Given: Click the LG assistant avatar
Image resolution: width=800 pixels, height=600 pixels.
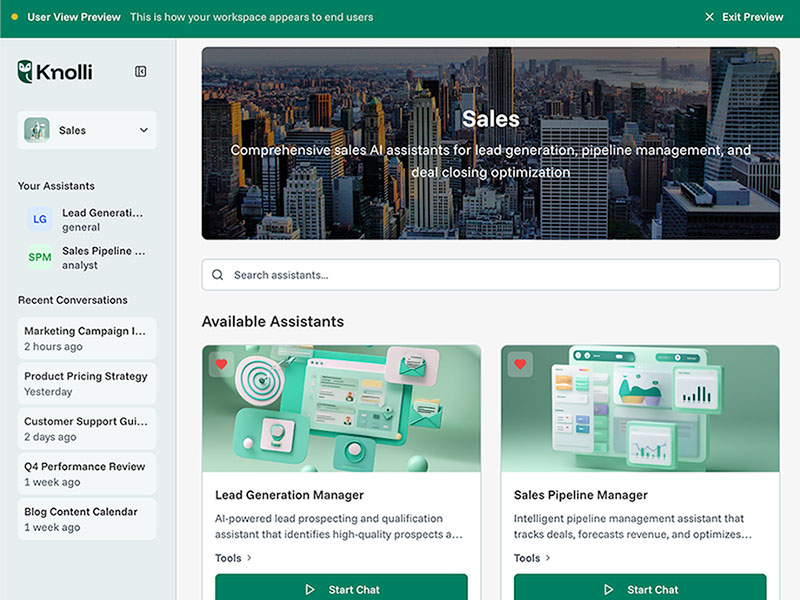Looking at the screenshot, I should [x=40, y=219].
